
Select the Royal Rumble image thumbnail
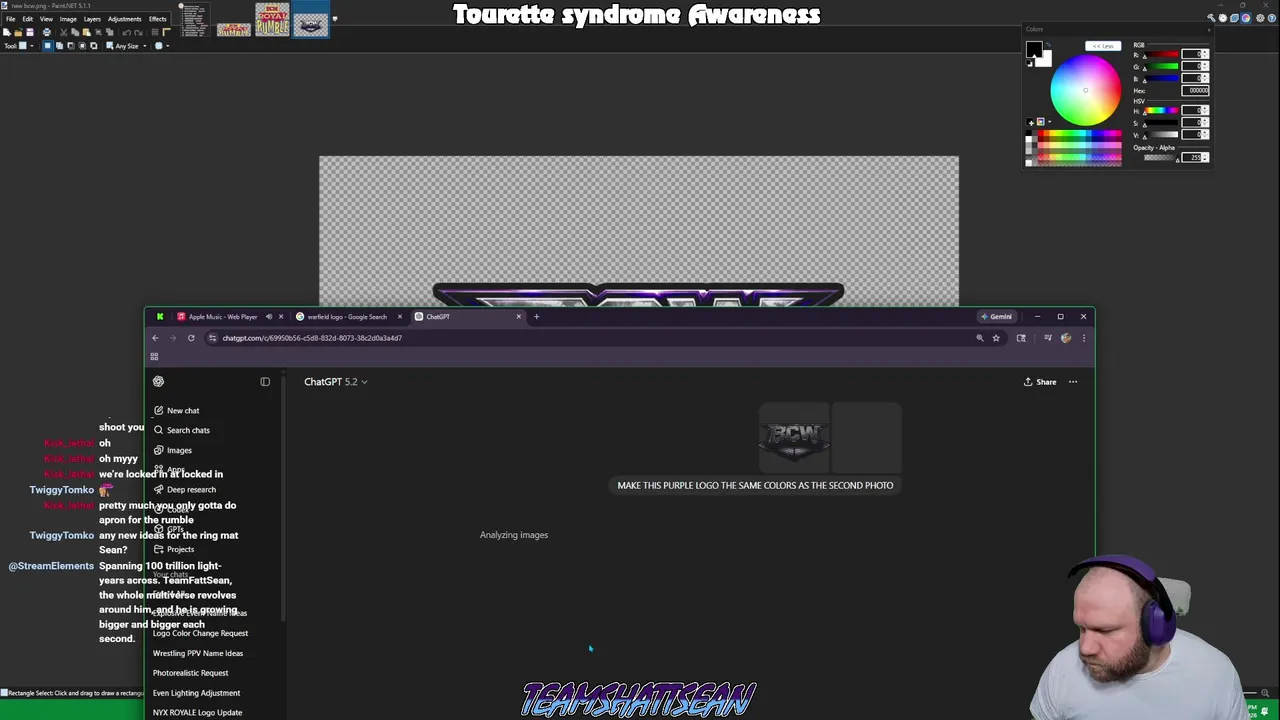tap(272, 19)
